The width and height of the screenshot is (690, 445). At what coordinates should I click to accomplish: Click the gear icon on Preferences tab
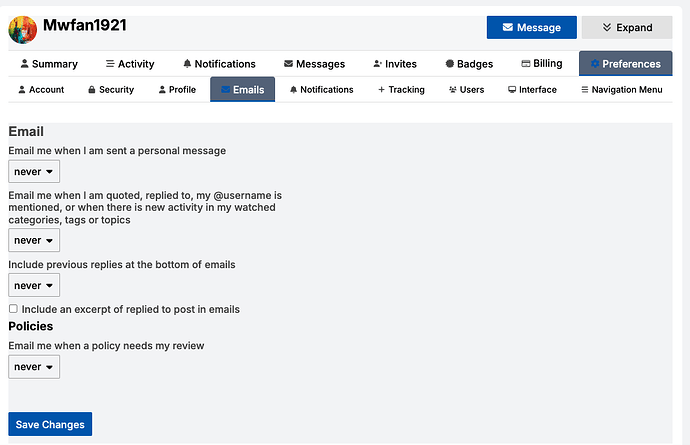(x=595, y=64)
